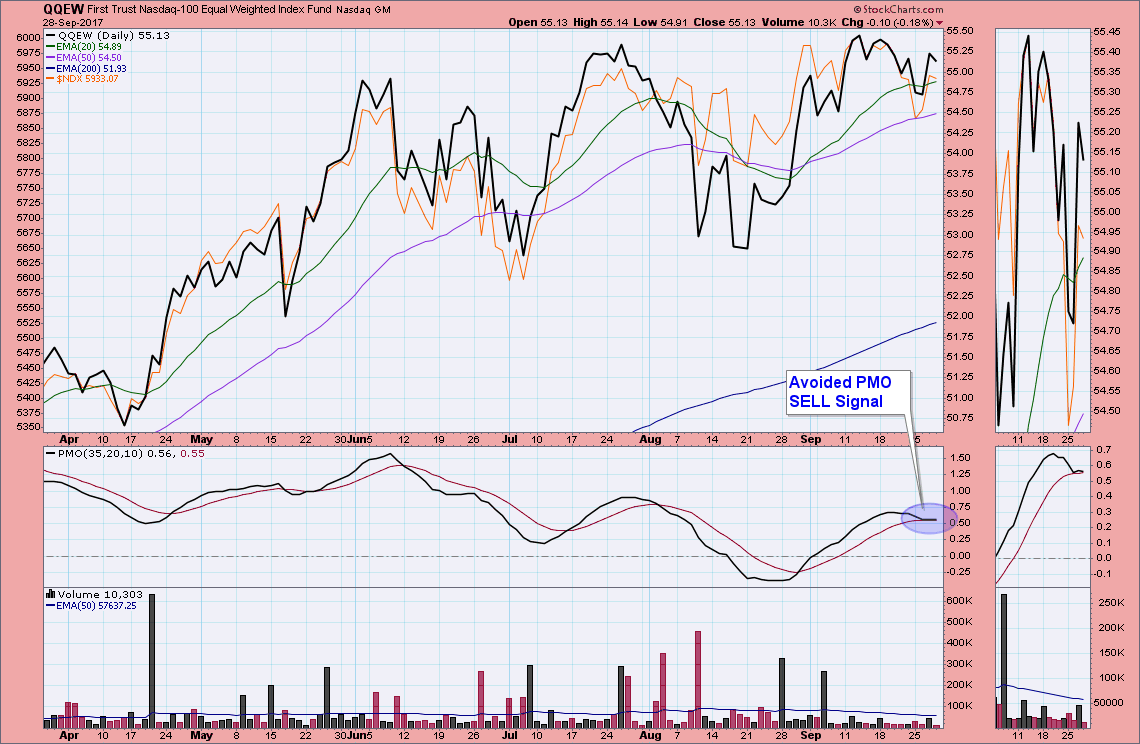Open the © StockCharts.com credit
The image size is (1140, 744).
898,9
